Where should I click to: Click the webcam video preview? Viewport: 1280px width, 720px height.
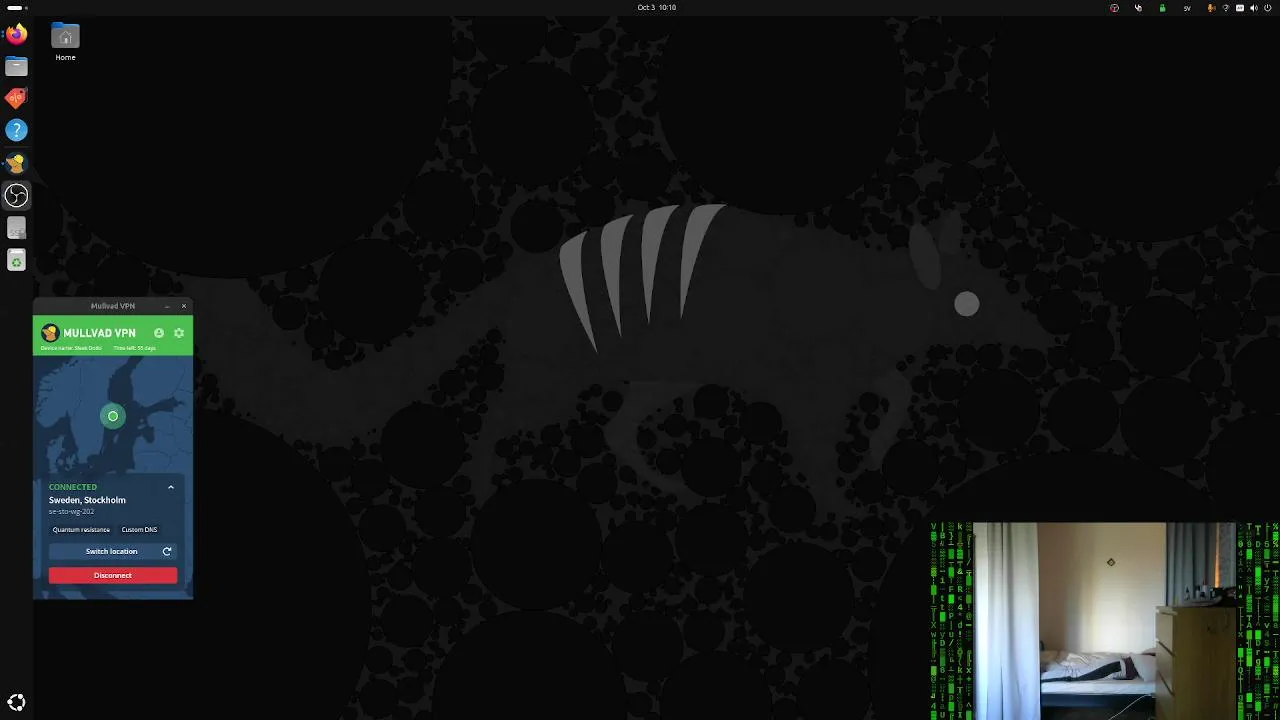(1105, 620)
